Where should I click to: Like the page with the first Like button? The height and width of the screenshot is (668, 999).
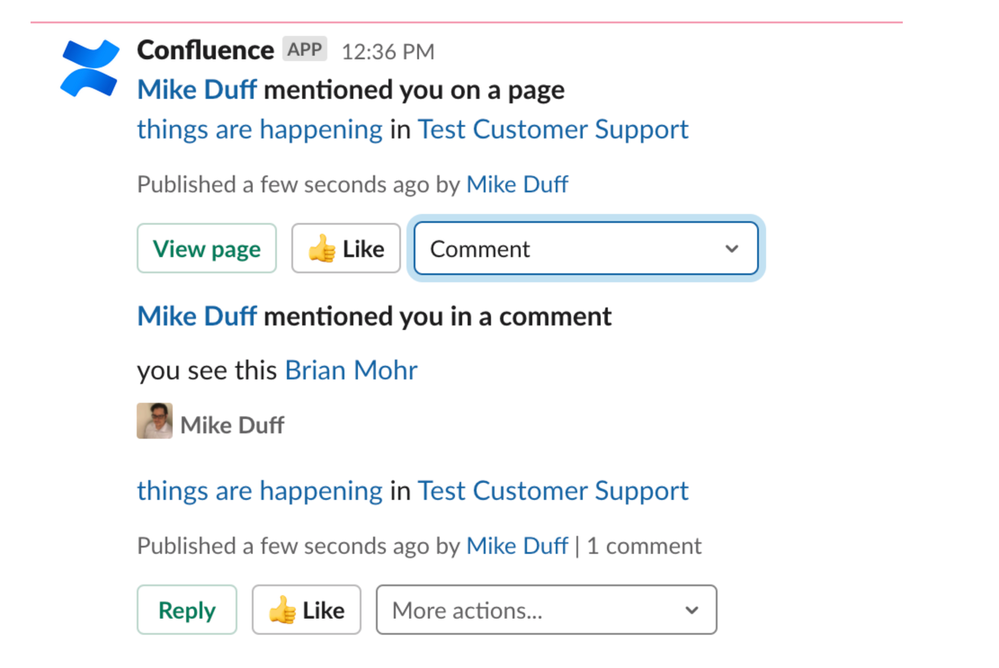click(346, 249)
